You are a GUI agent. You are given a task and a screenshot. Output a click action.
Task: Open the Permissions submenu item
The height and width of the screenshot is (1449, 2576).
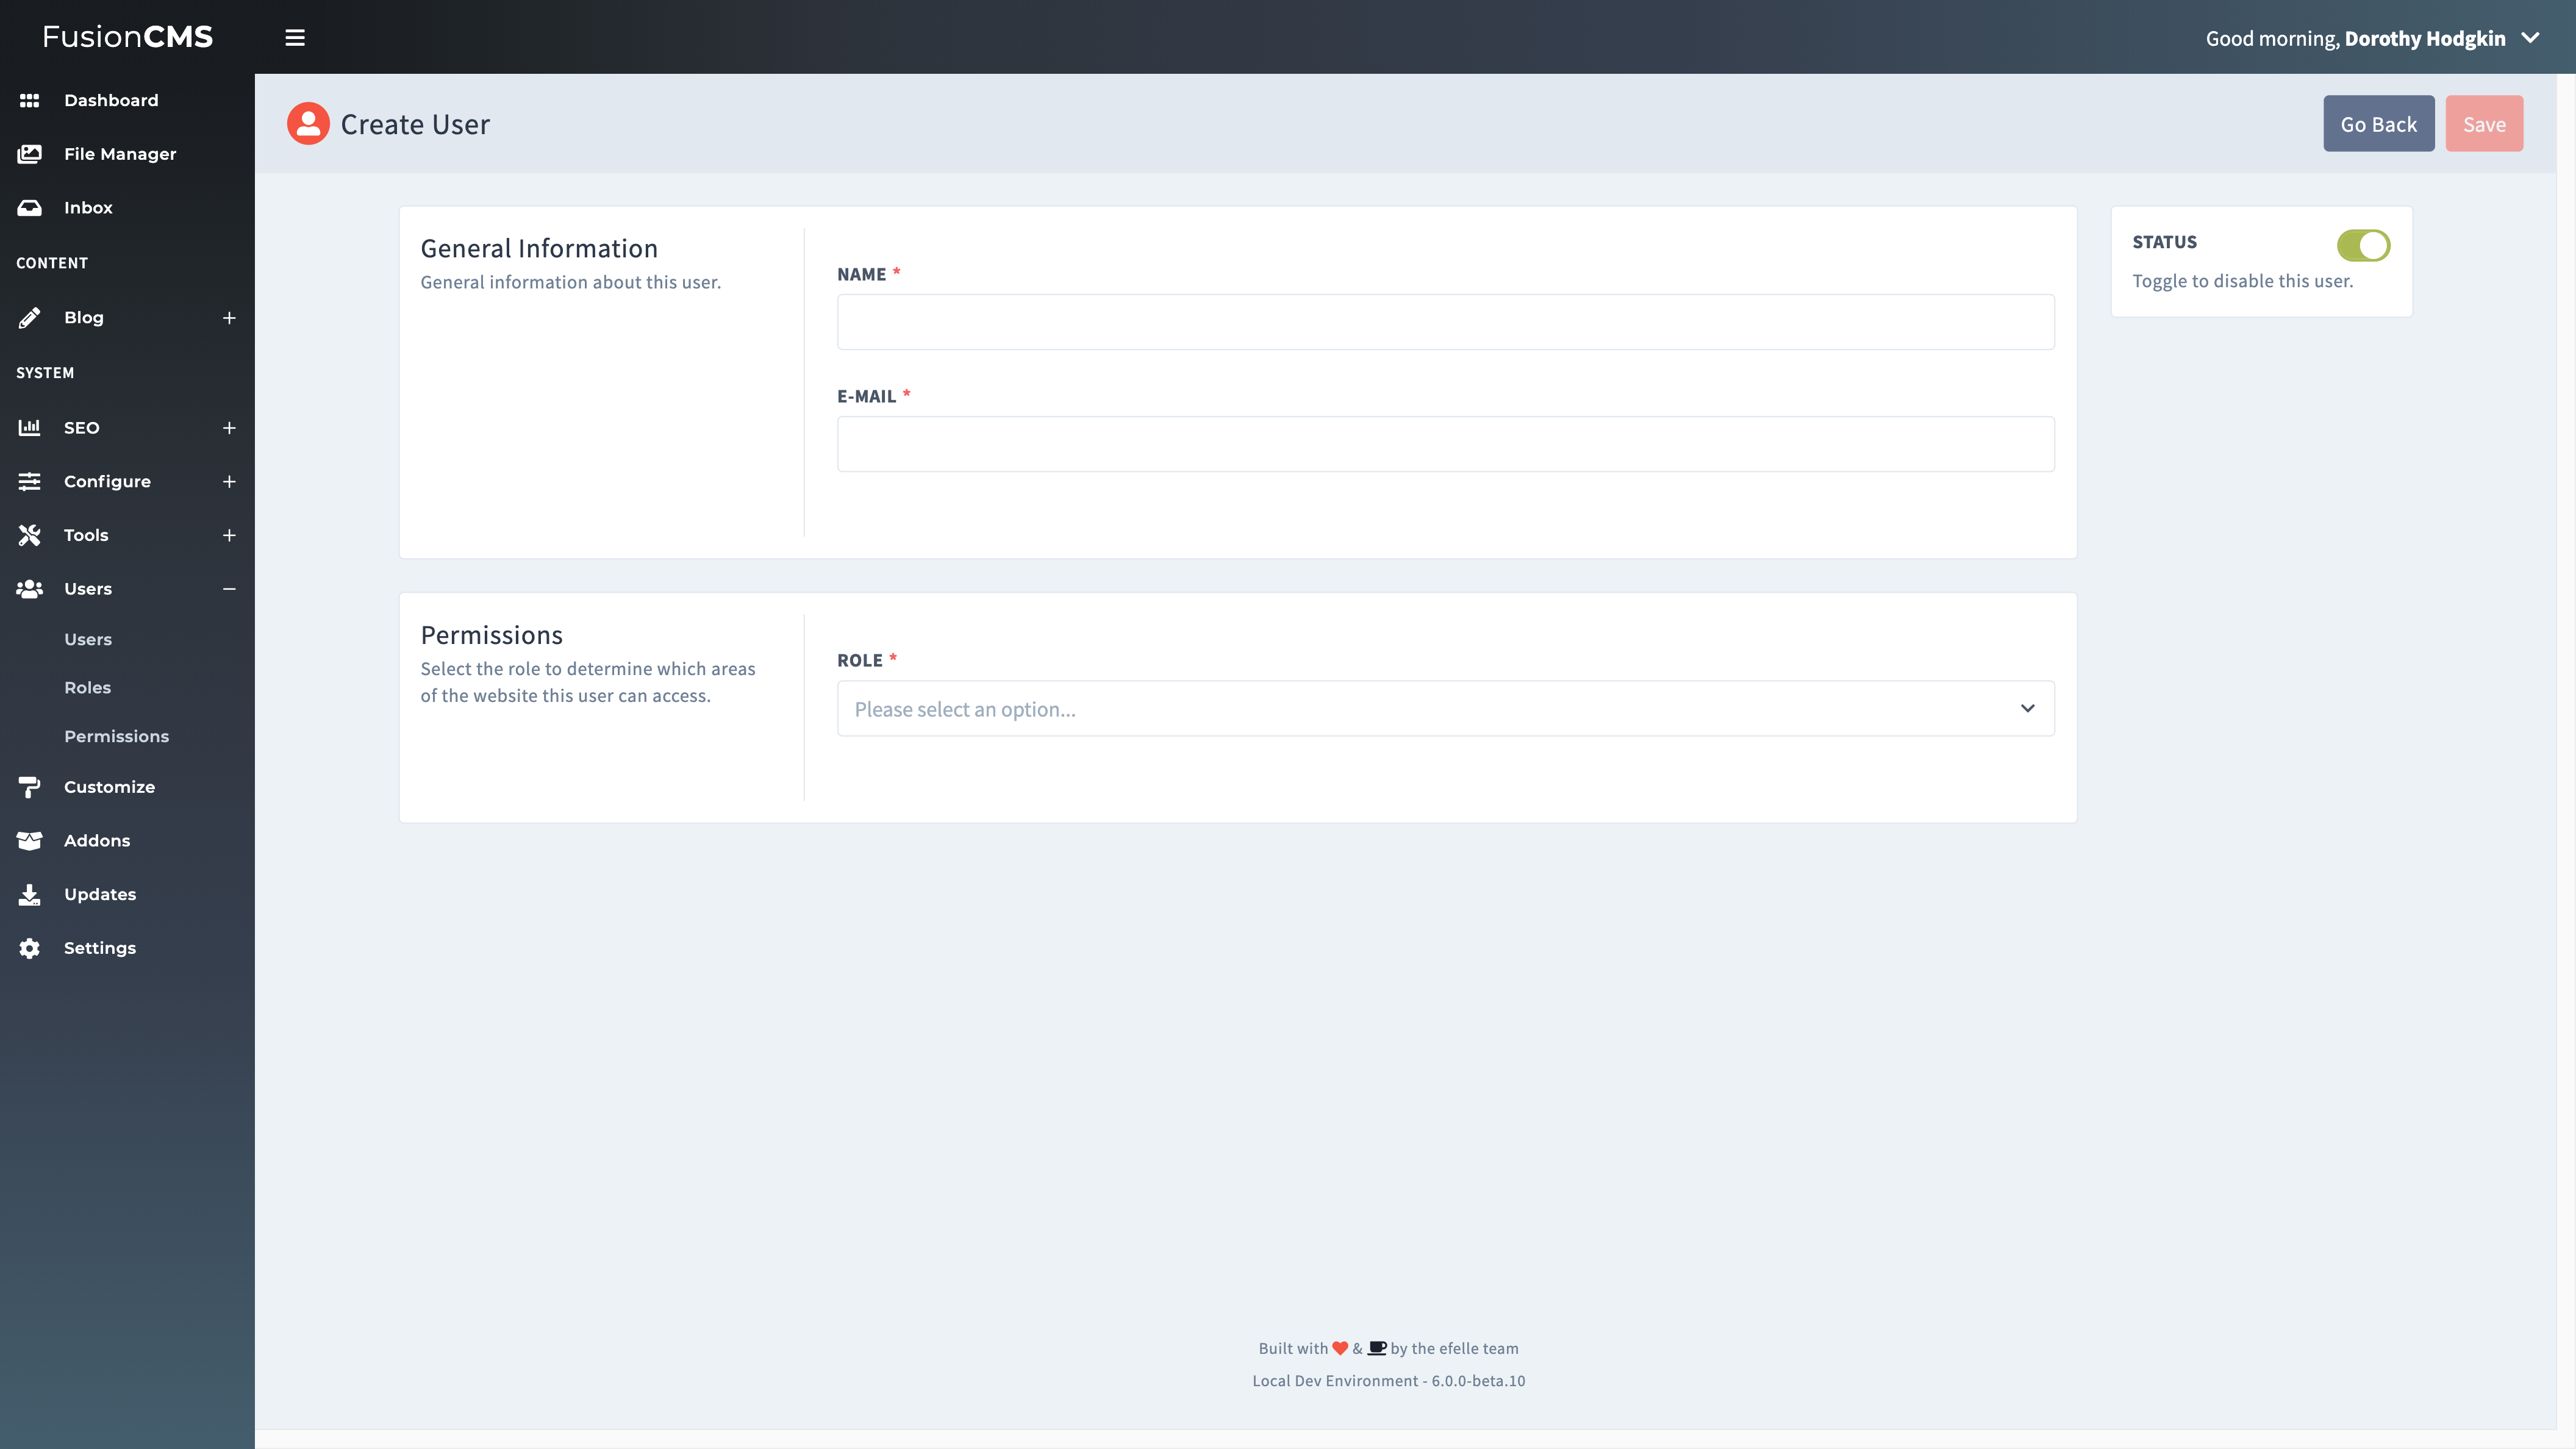coord(117,737)
